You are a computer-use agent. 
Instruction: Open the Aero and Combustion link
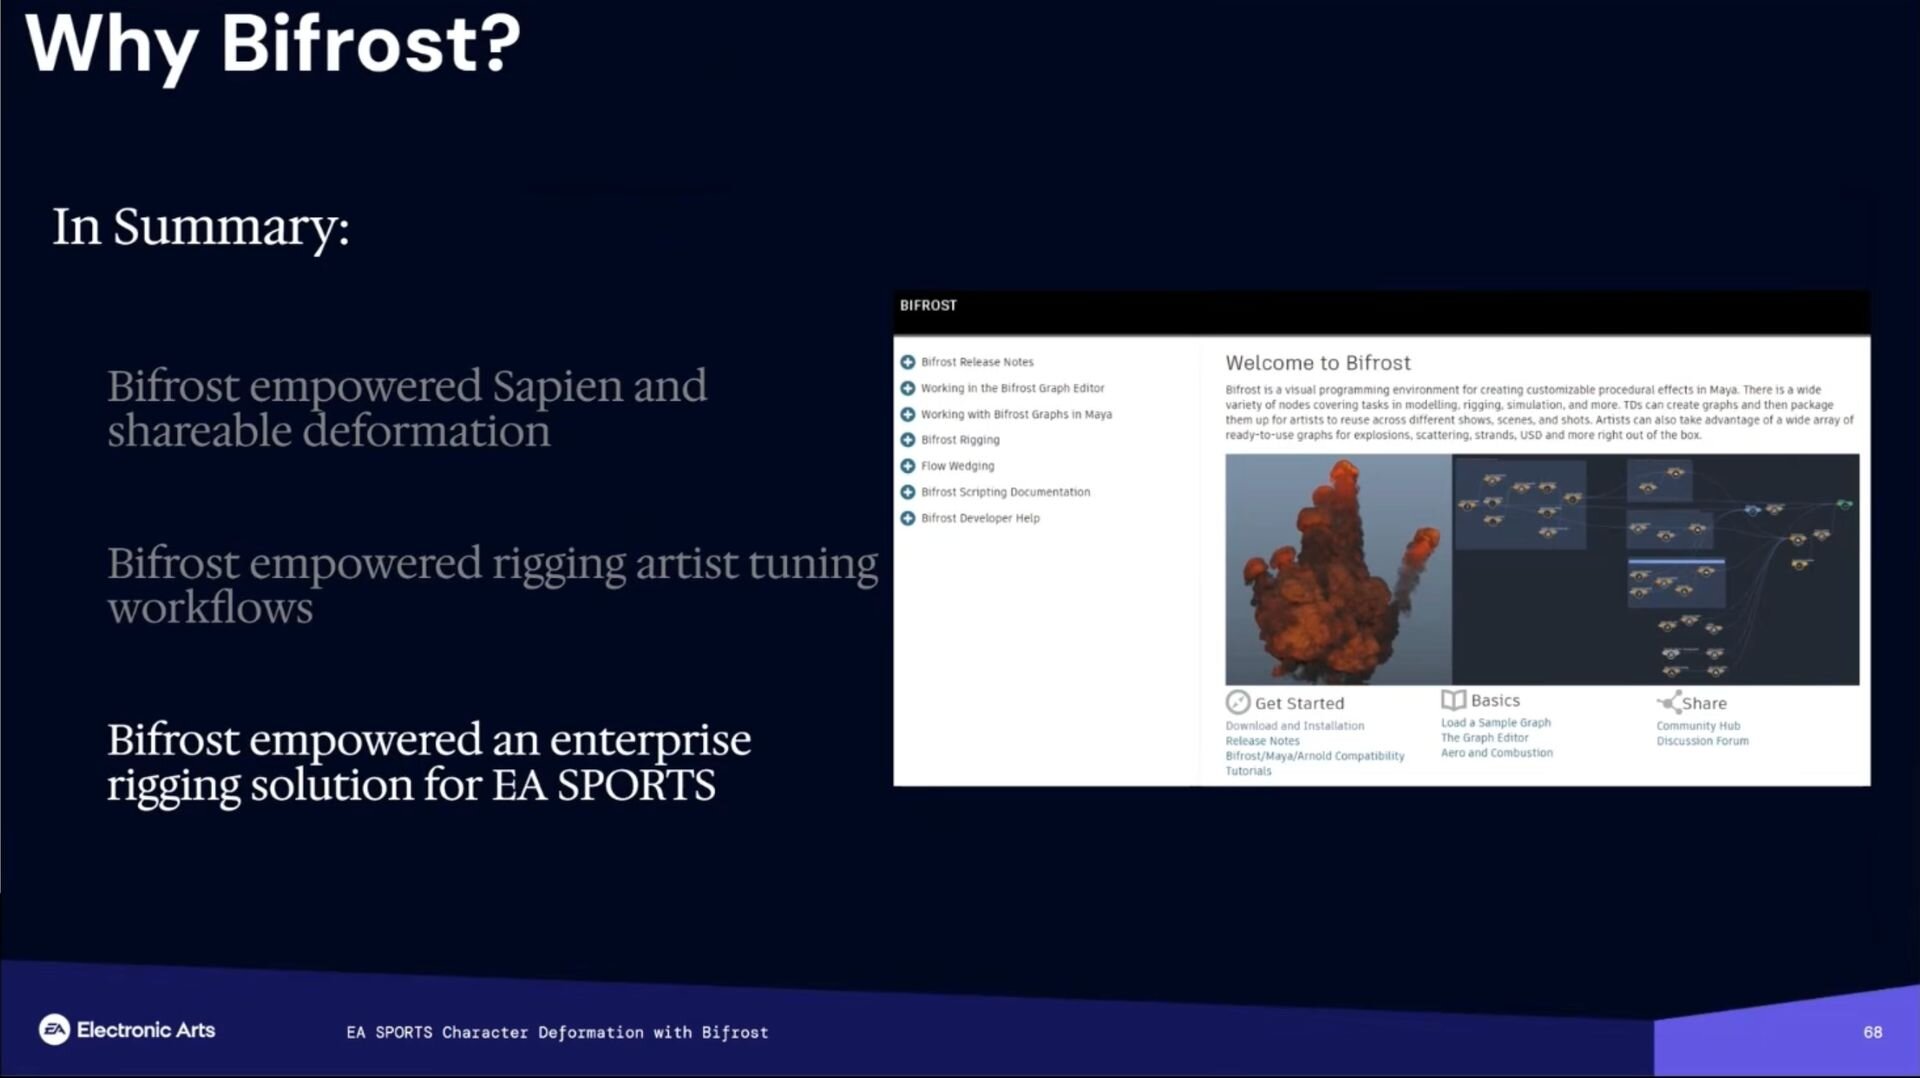point(1496,753)
